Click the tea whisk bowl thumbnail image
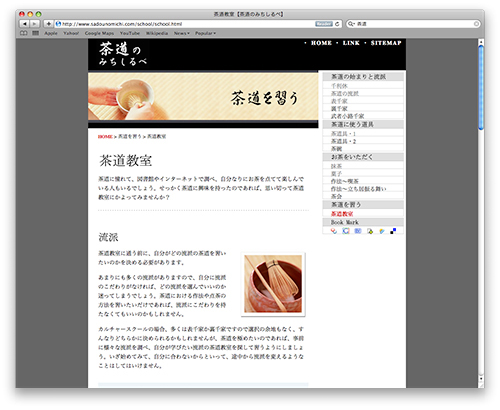 (x=273, y=284)
